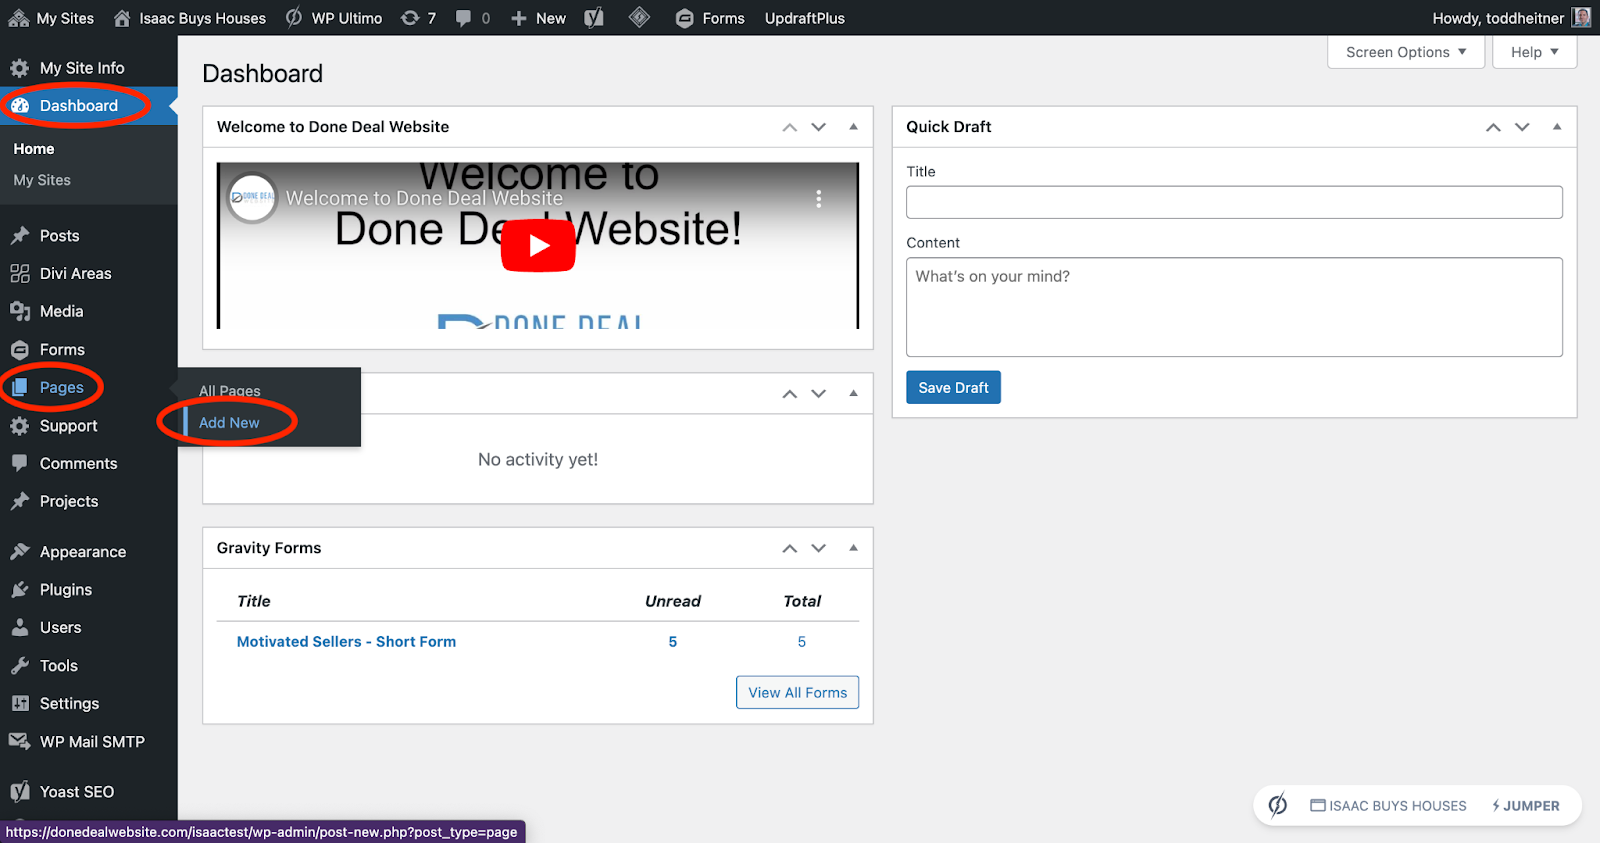Viewport: 1600px width, 843px height.
Task: Open WP Ultimo from the admin bar
Action: click(334, 18)
